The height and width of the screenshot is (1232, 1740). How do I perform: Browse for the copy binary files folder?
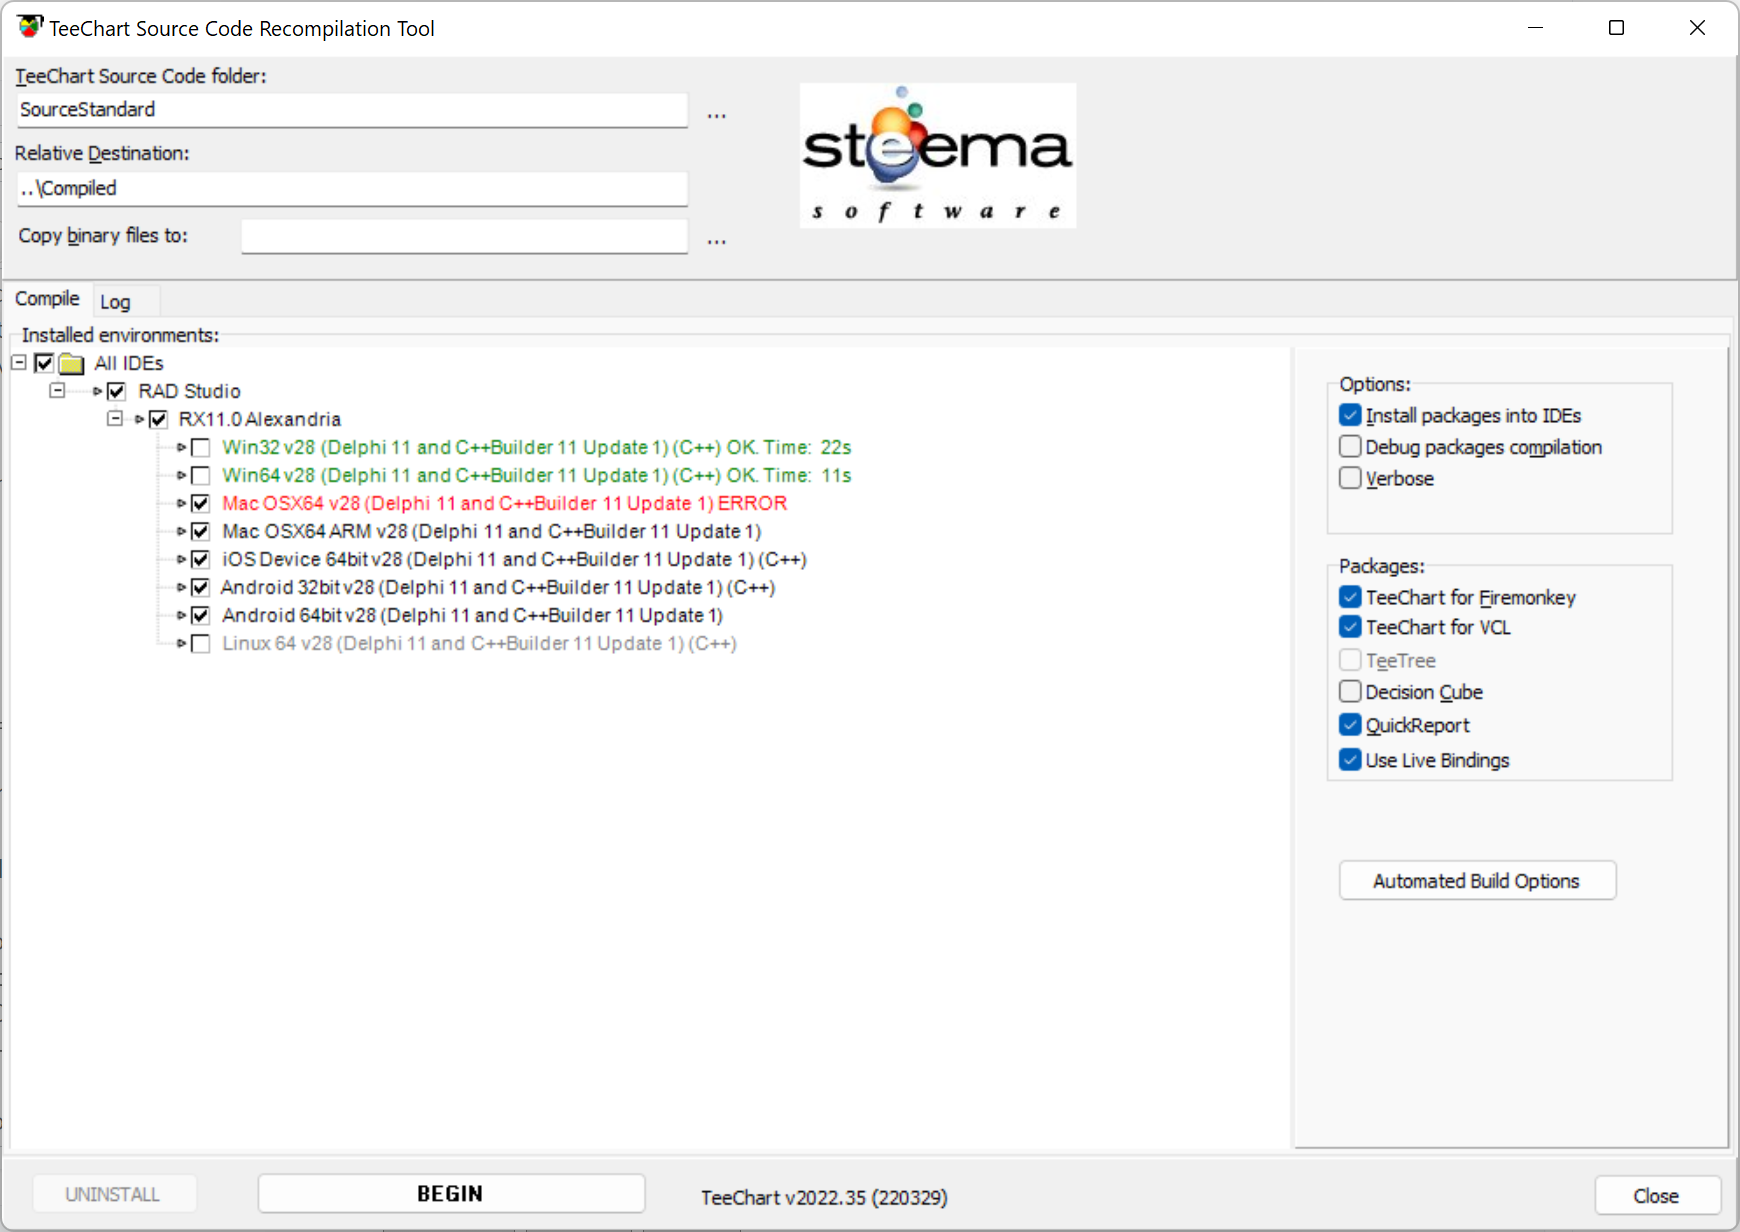(x=717, y=240)
